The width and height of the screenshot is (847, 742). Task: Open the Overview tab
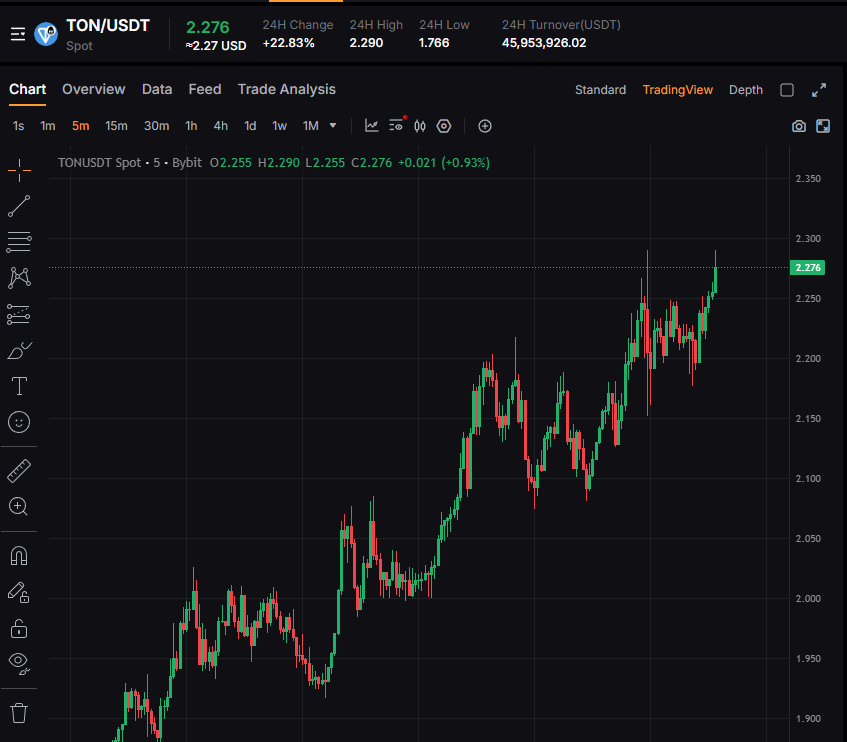click(x=93, y=89)
